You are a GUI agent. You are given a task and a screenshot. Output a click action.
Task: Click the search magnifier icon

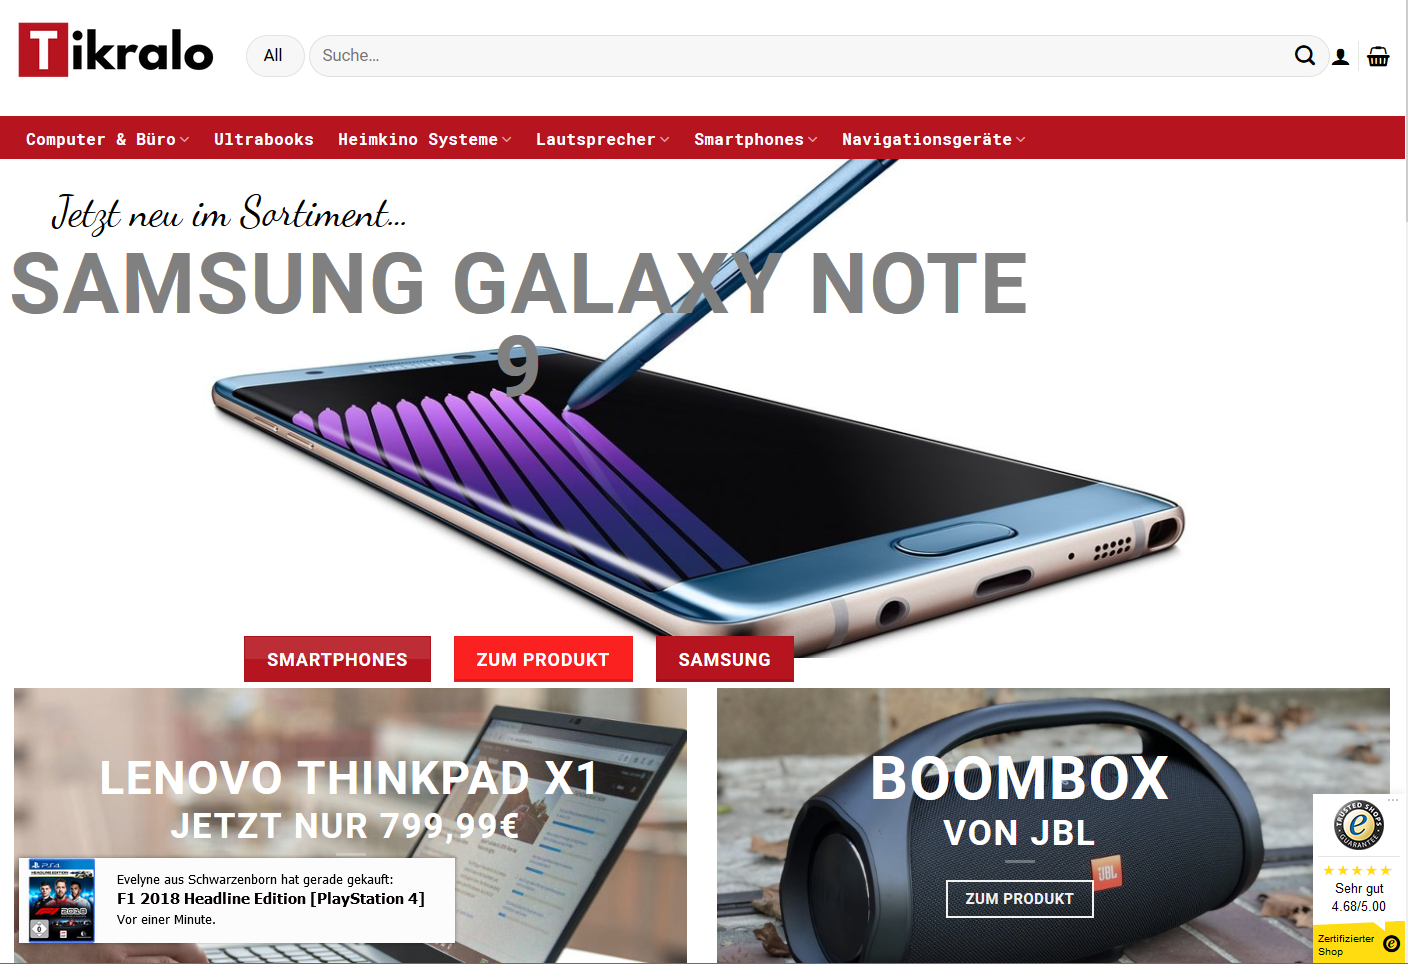click(x=1305, y=56)
